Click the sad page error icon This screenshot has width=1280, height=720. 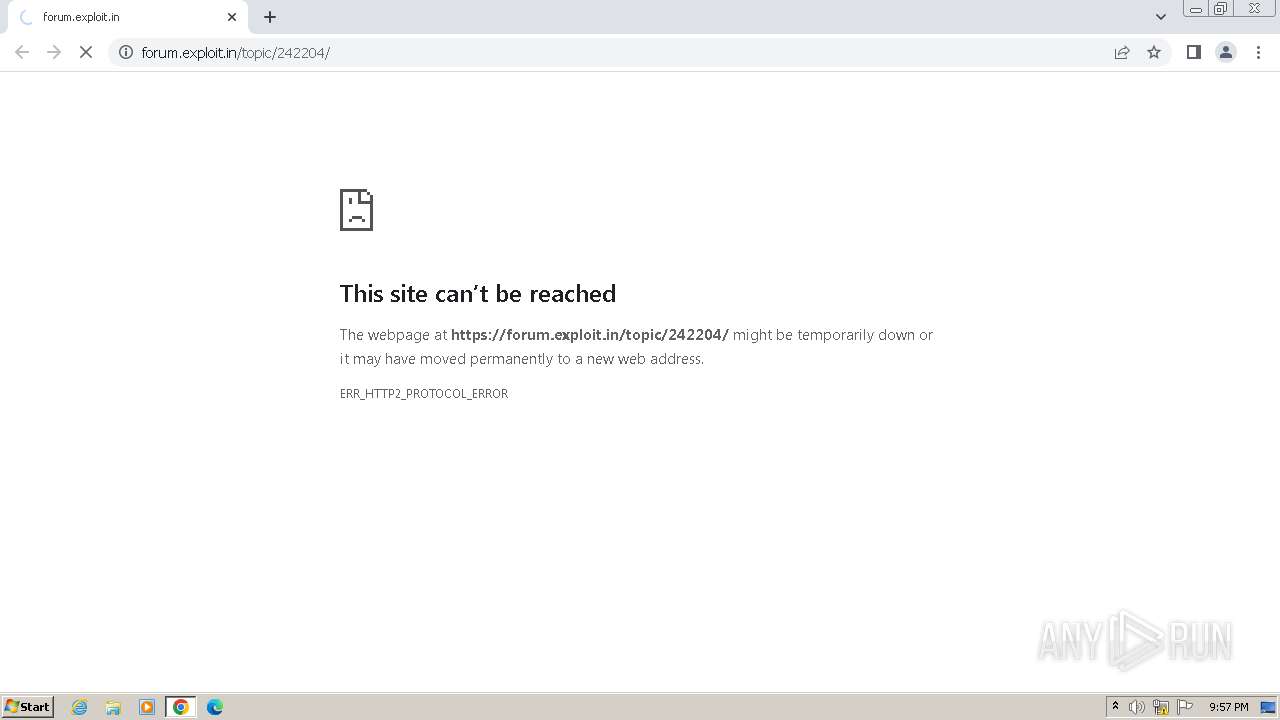(x=356, y=210)
